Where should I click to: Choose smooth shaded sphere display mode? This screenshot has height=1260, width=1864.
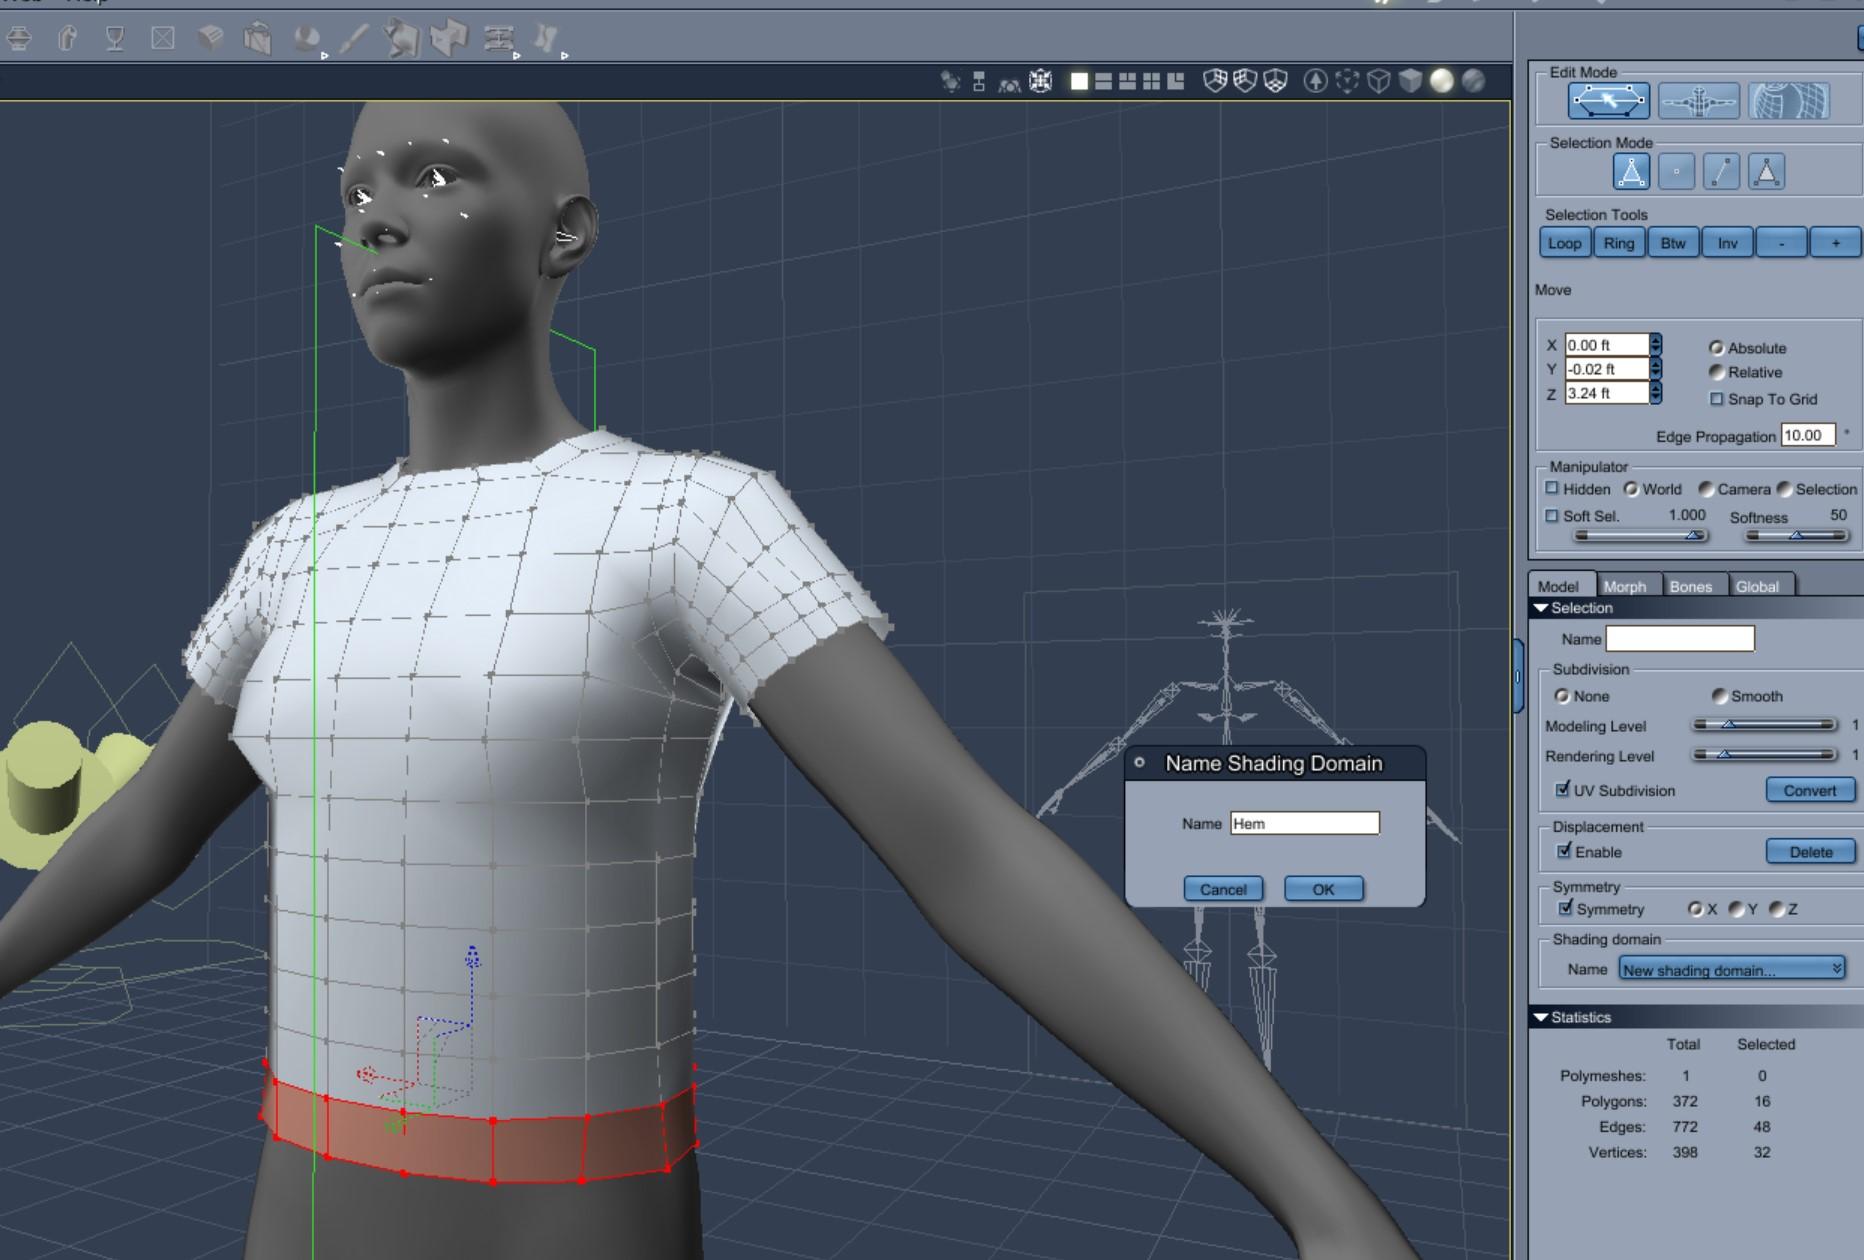(x=1442, y=81)
